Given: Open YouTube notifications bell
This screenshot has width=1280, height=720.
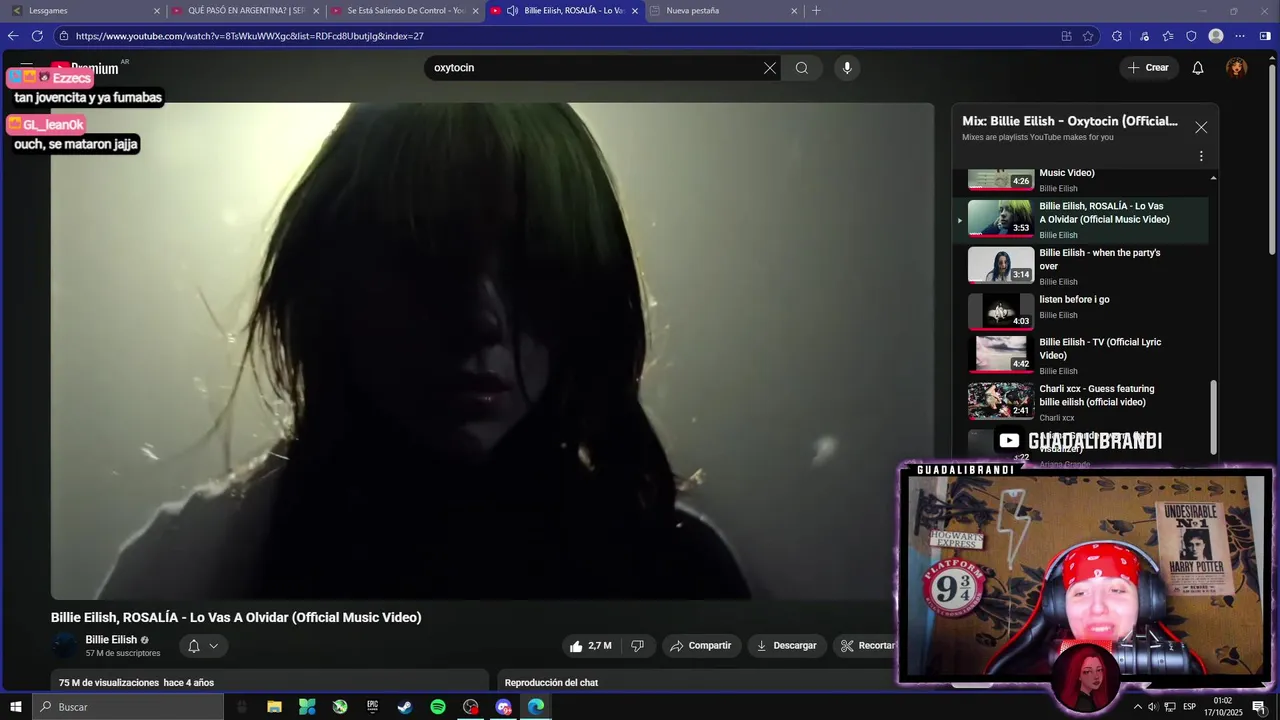Looking at the screenshot, I should pos(1198,68).
